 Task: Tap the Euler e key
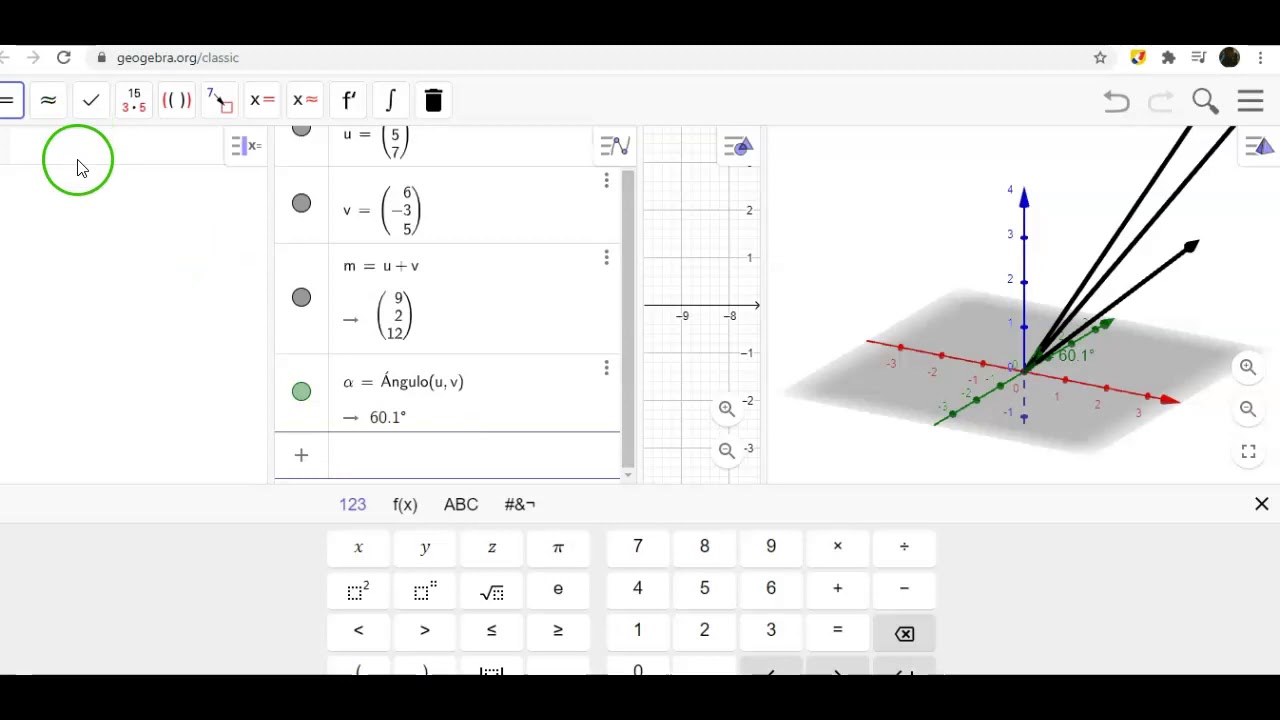(558, 590)
